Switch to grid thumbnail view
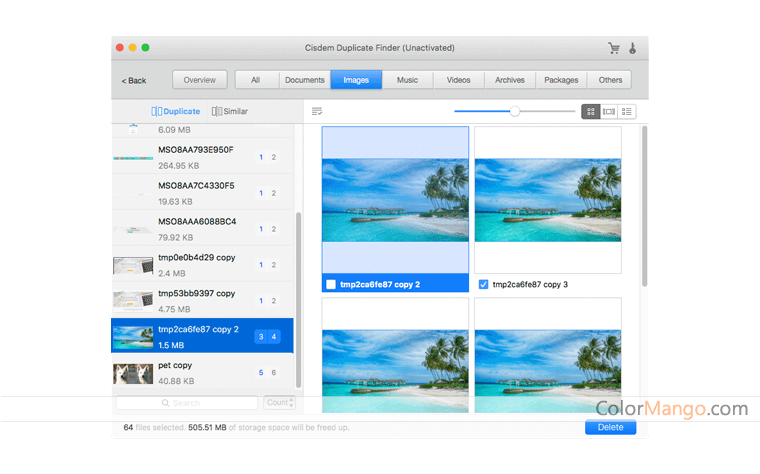760x474 pixels. pos(590,112)
